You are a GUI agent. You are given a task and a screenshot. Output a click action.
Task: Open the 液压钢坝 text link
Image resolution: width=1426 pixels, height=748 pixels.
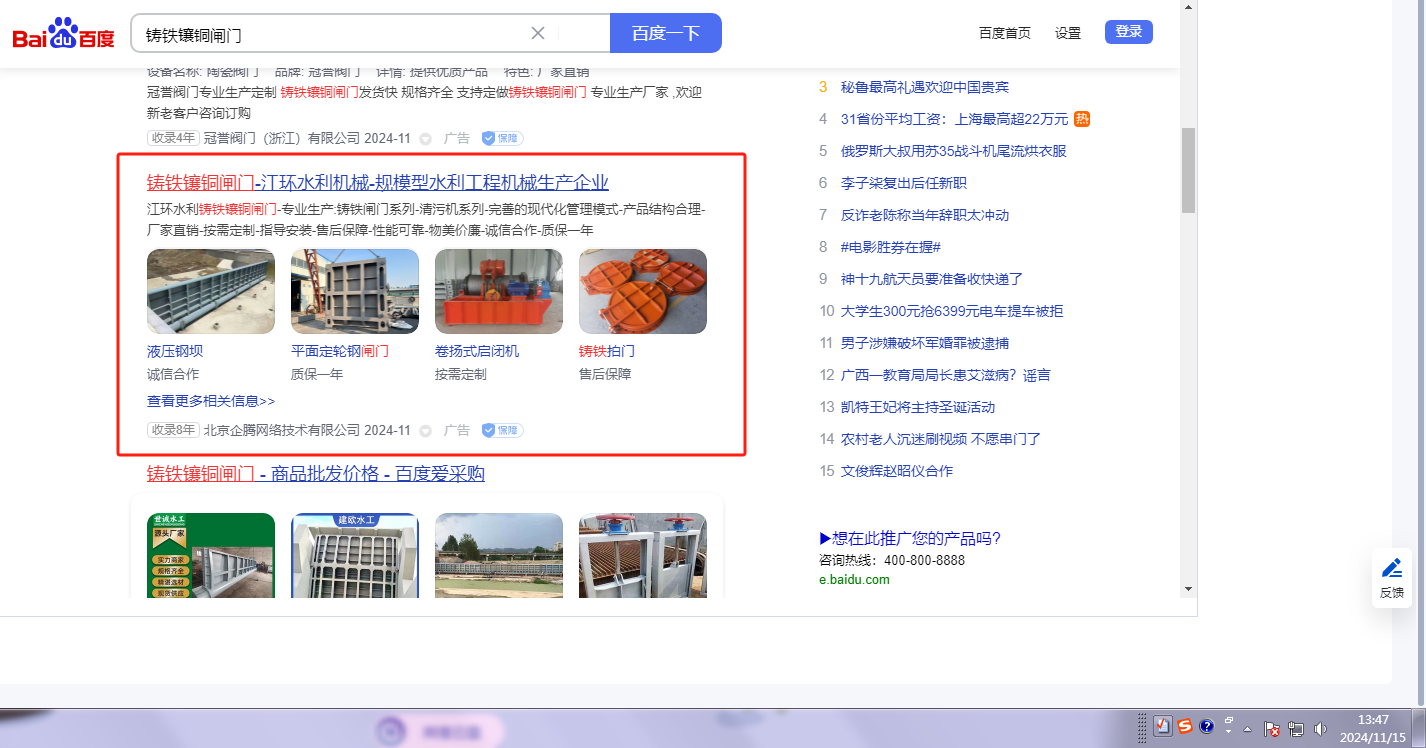(175, 352)
